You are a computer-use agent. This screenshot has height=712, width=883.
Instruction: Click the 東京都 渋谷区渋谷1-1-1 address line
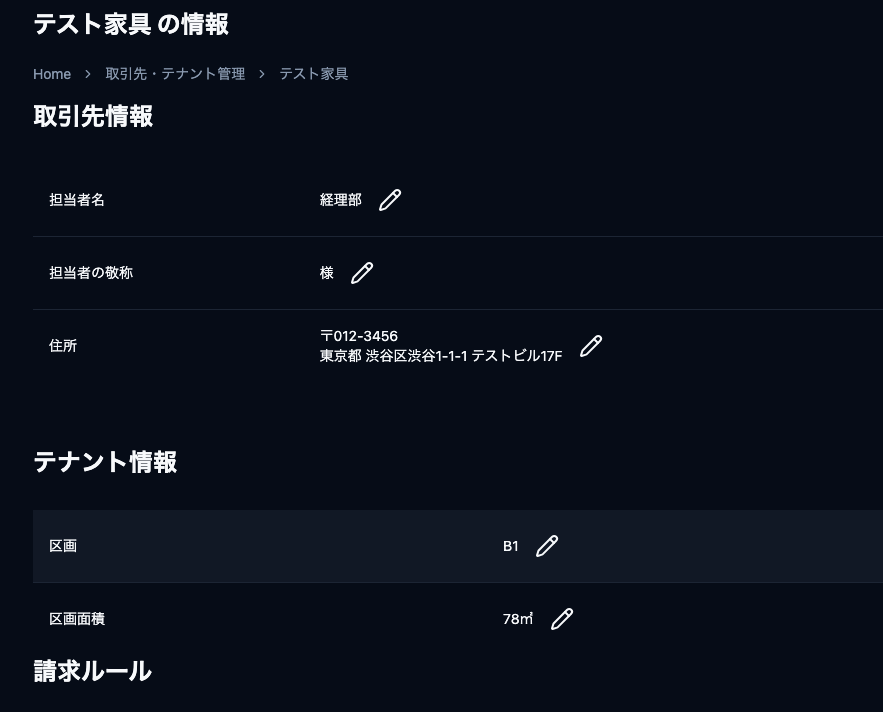[441, 355]
